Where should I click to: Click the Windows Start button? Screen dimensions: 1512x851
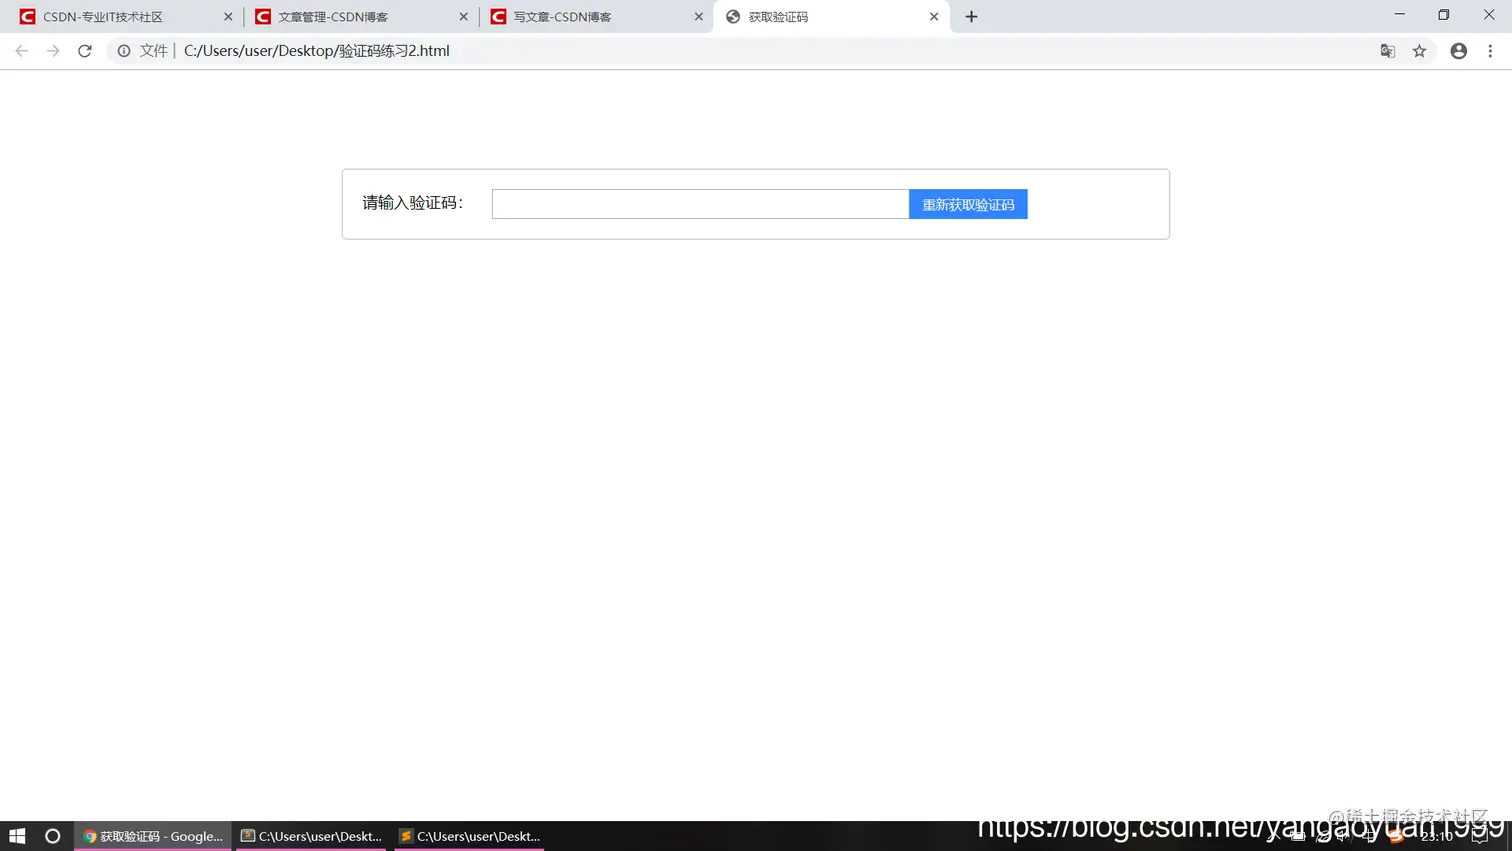coord(16,836)
